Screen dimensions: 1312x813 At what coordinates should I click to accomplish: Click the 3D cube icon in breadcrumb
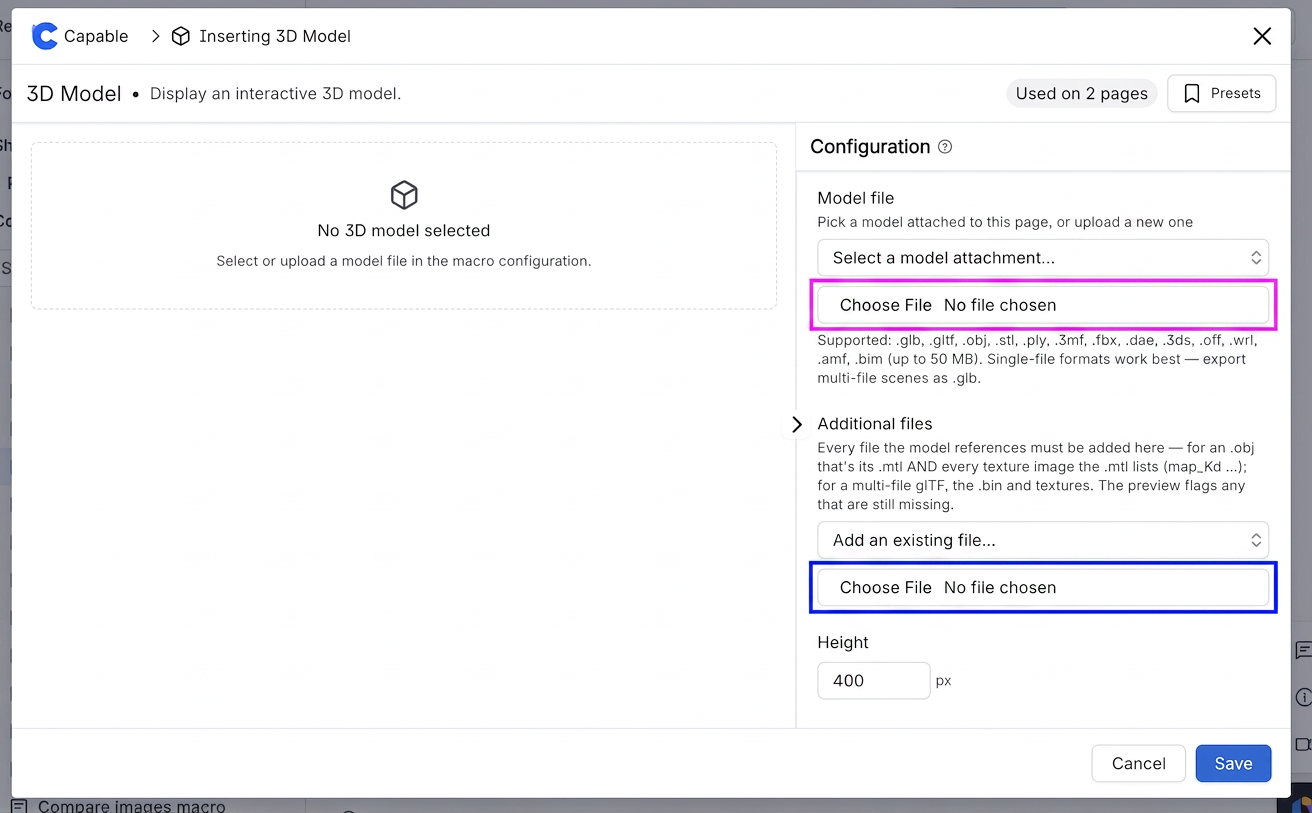click(x=181, y=36)
